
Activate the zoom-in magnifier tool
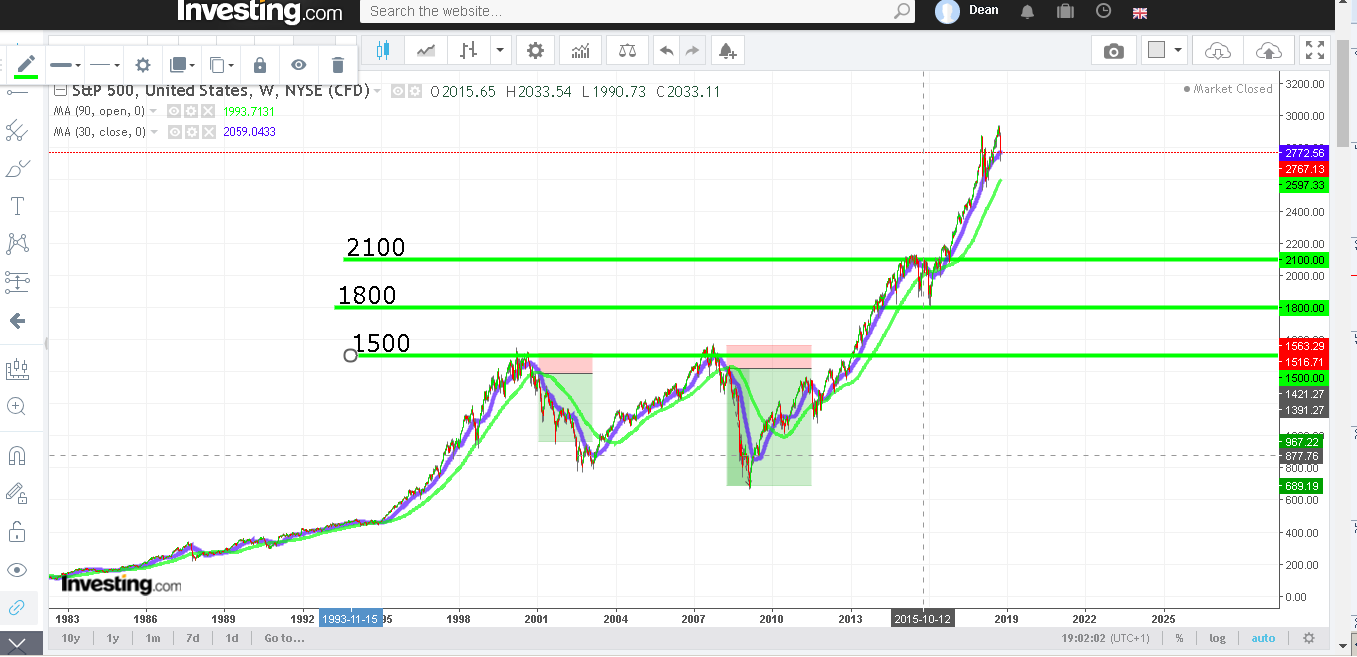click(17, 406)
